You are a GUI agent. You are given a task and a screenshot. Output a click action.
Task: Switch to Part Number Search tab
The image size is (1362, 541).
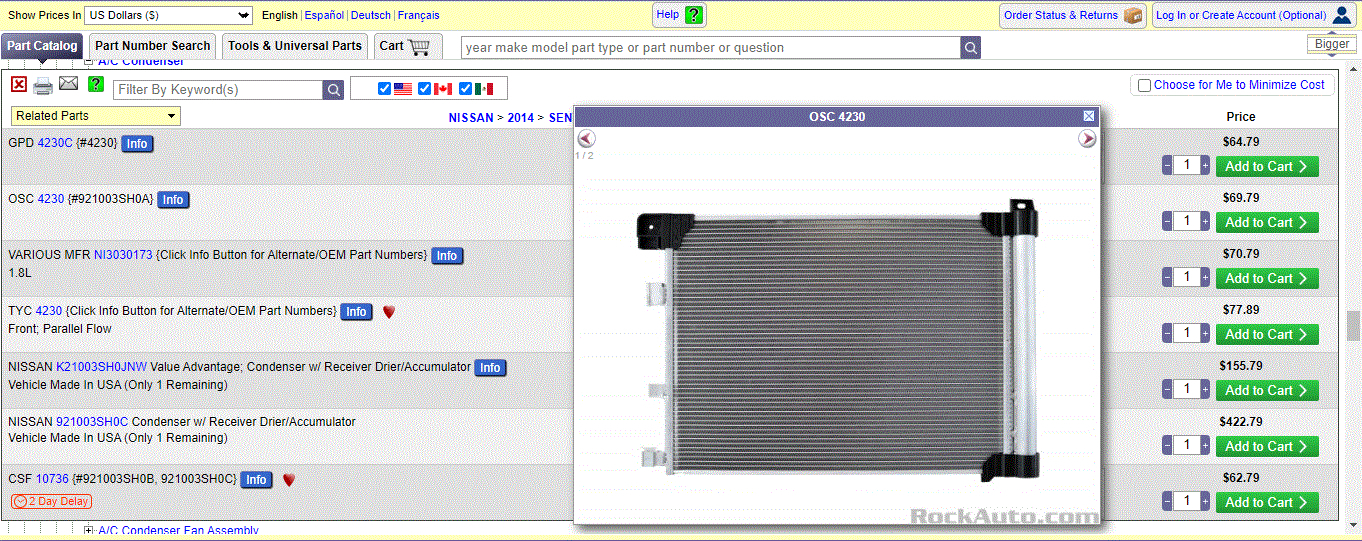coord(153,46)
